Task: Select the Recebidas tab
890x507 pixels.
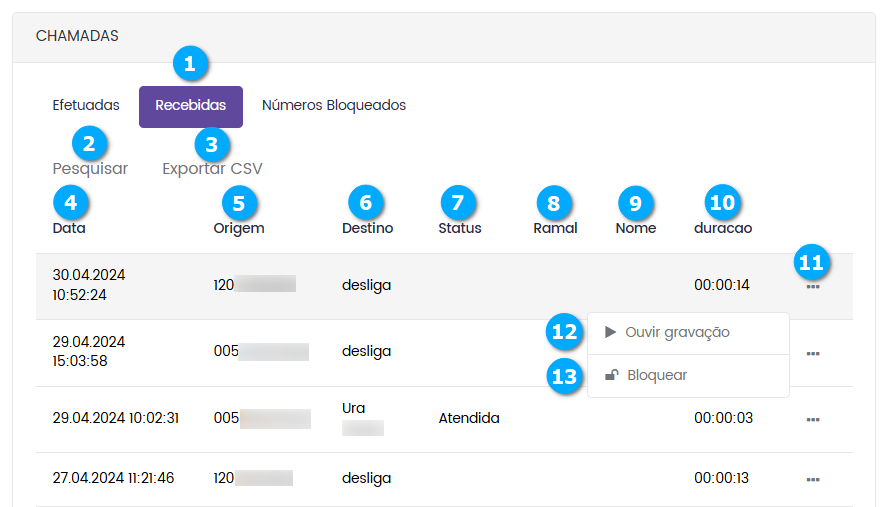Action: click(x=190, y=105)
